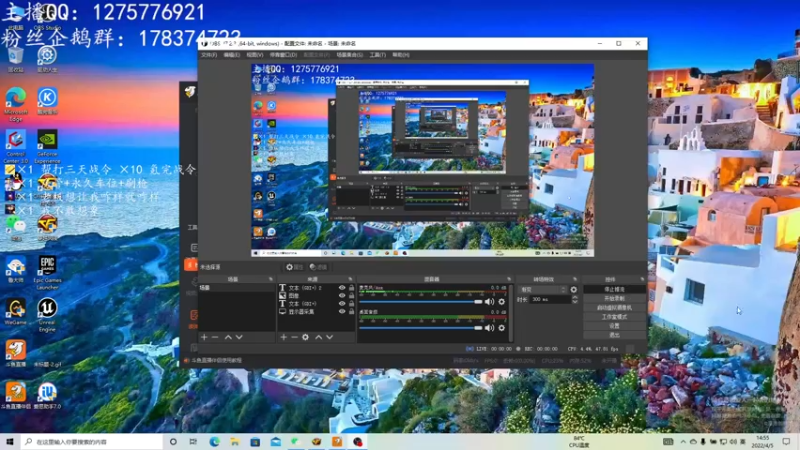Remove selected scene with the minus icon
The image size is (800, 450).
click(x=215, y=337)
